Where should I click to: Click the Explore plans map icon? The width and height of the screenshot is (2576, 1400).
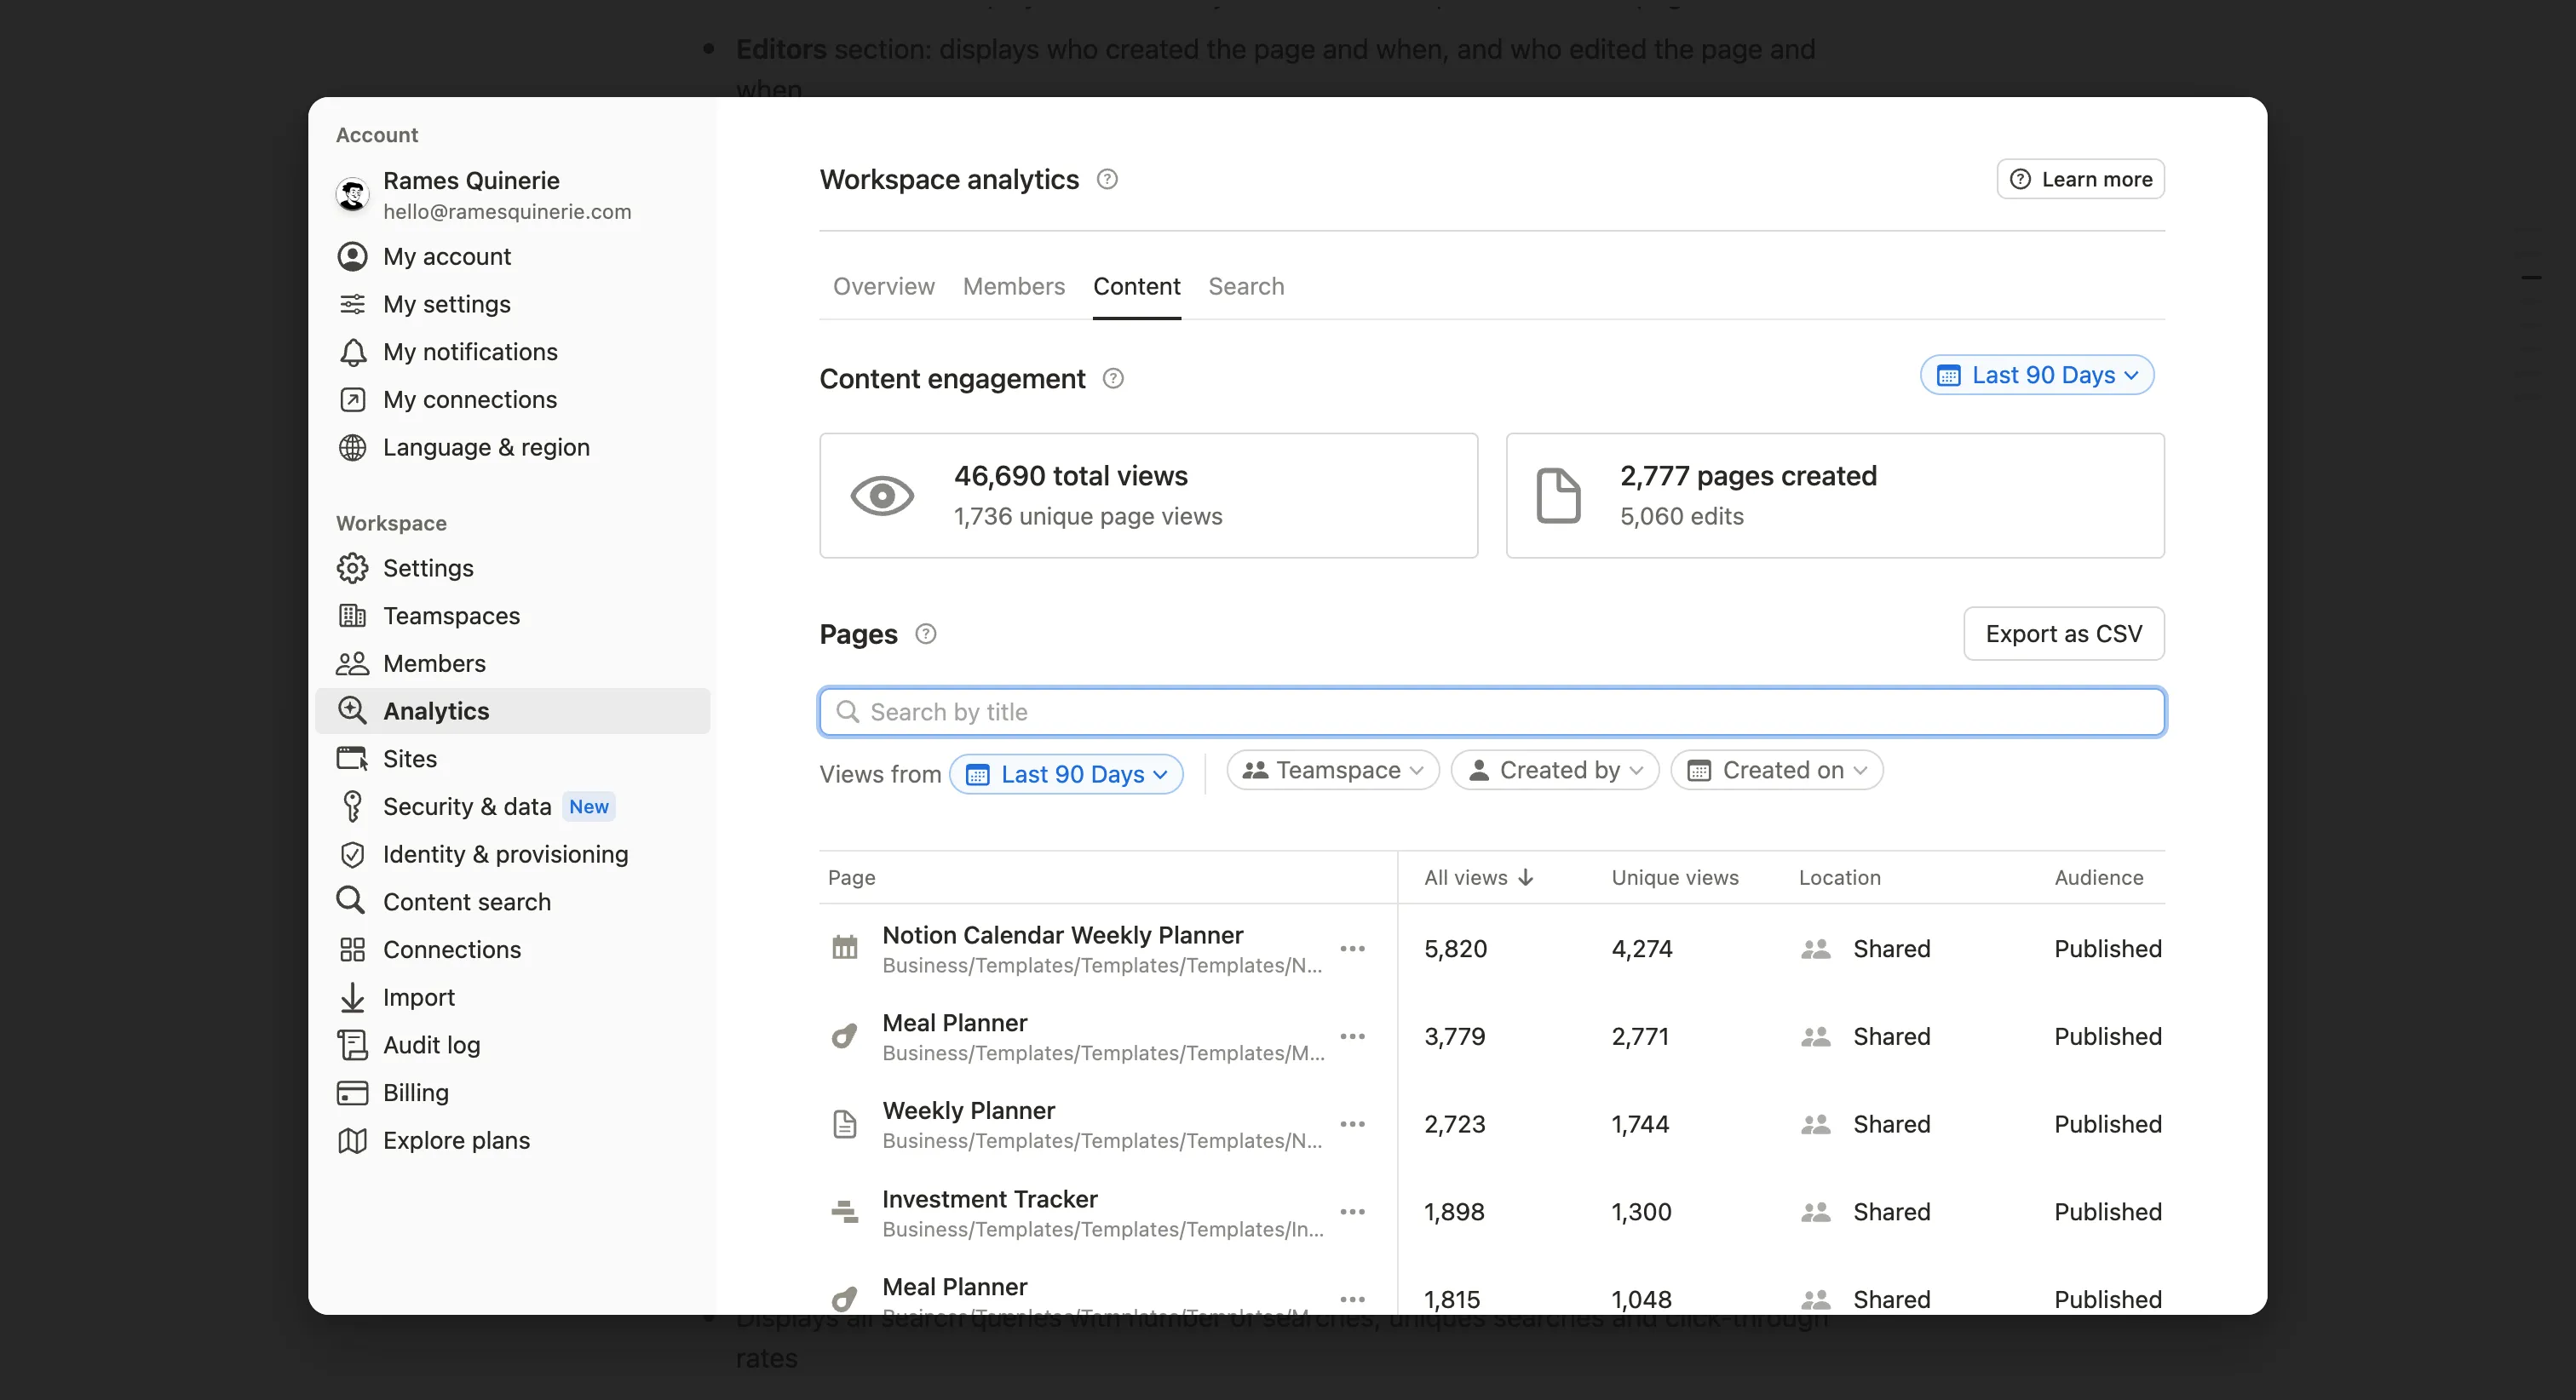click(352, 1141)
